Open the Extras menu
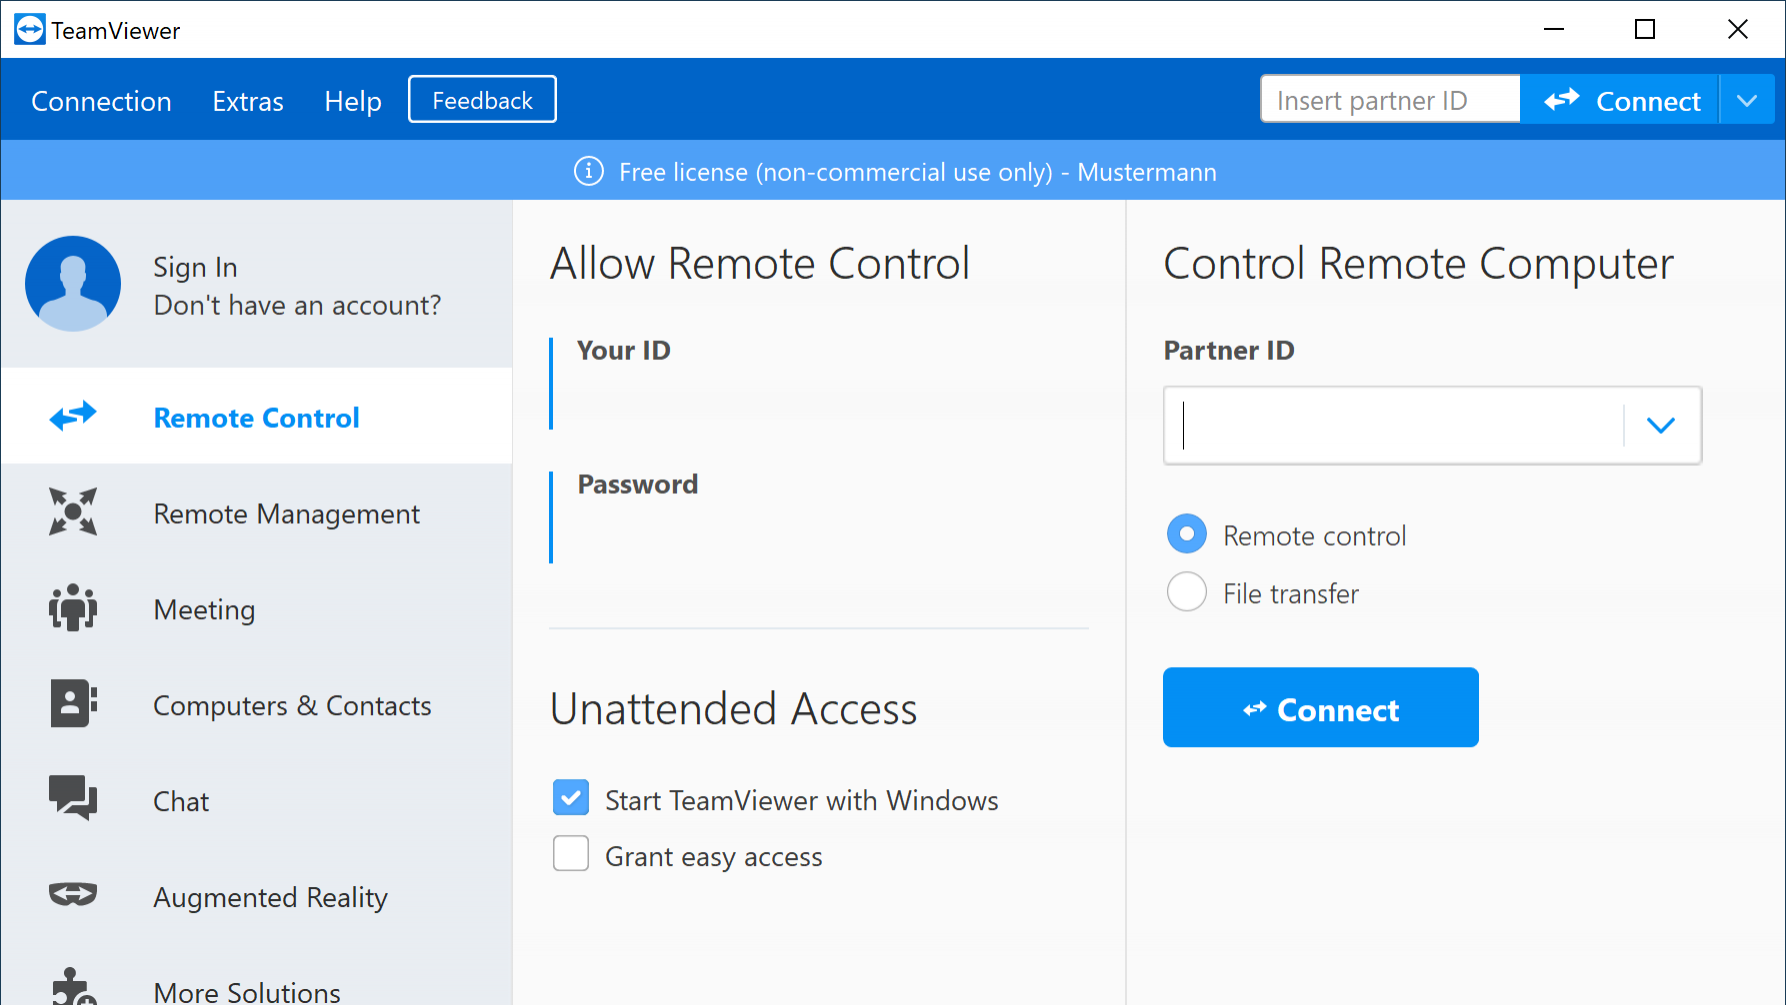The height and width of the screenshot is (1005, 1786). click(x=248, y=101)
